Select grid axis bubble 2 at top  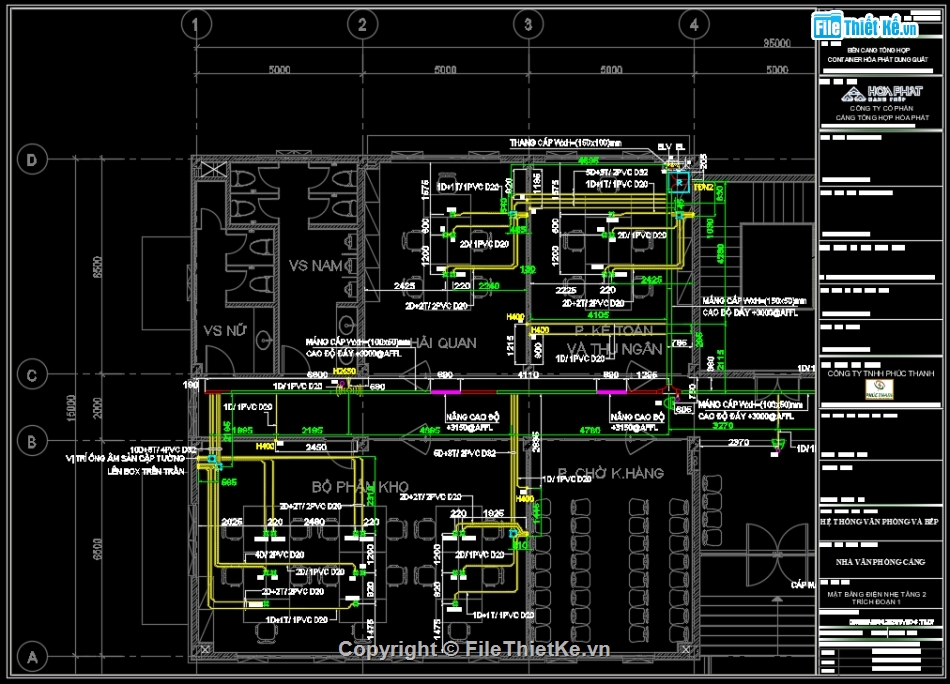pos(361,24)
